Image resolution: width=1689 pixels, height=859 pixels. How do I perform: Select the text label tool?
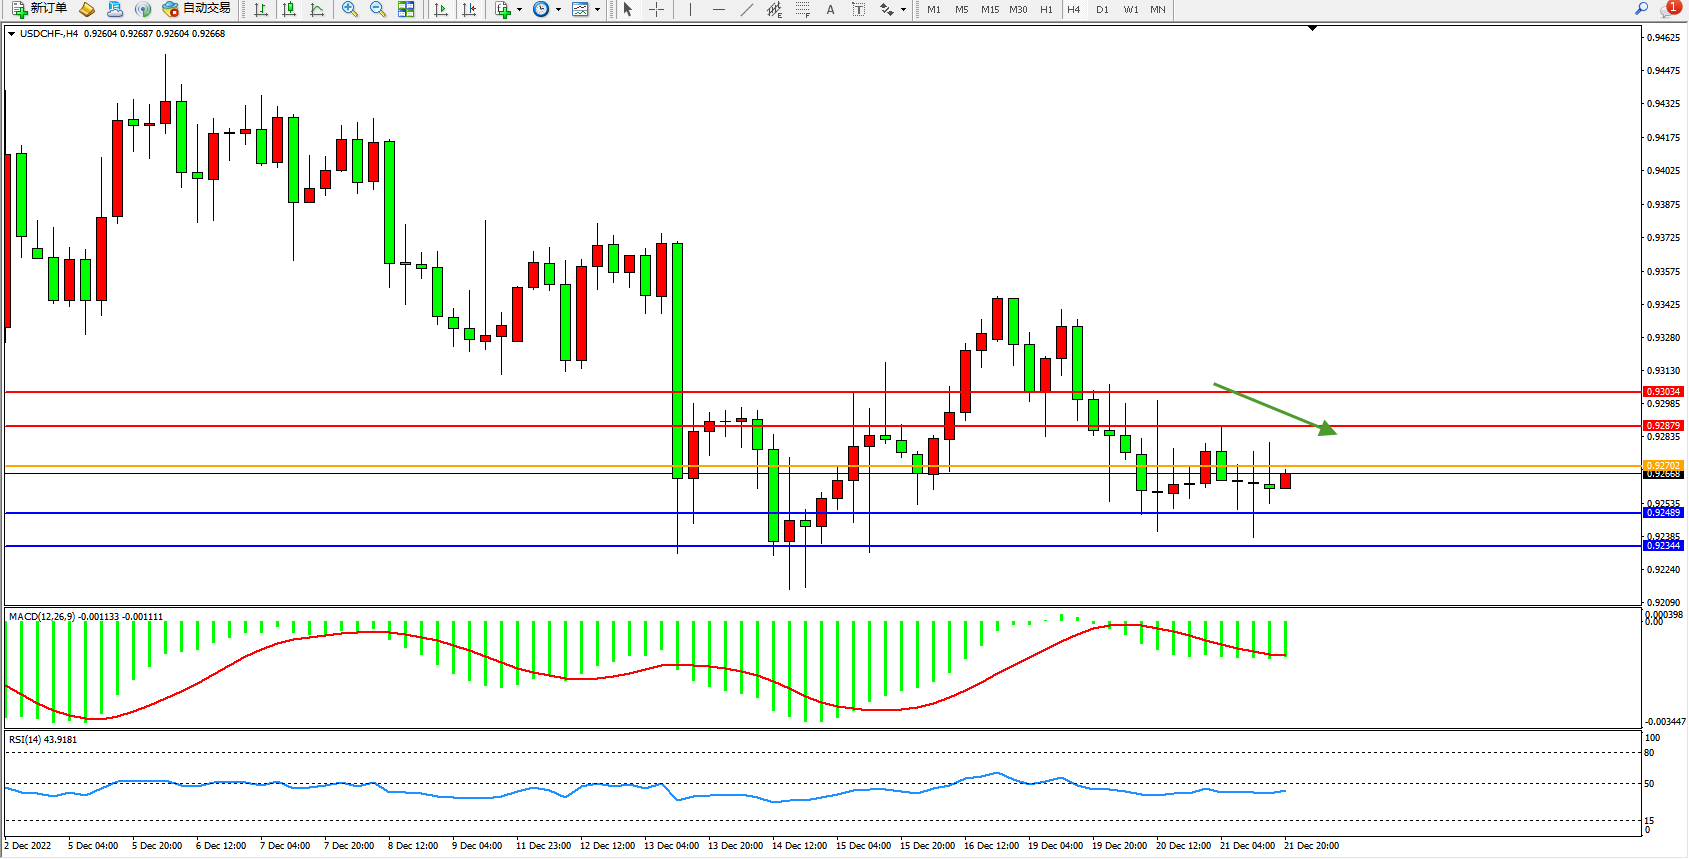pos(858,9)
